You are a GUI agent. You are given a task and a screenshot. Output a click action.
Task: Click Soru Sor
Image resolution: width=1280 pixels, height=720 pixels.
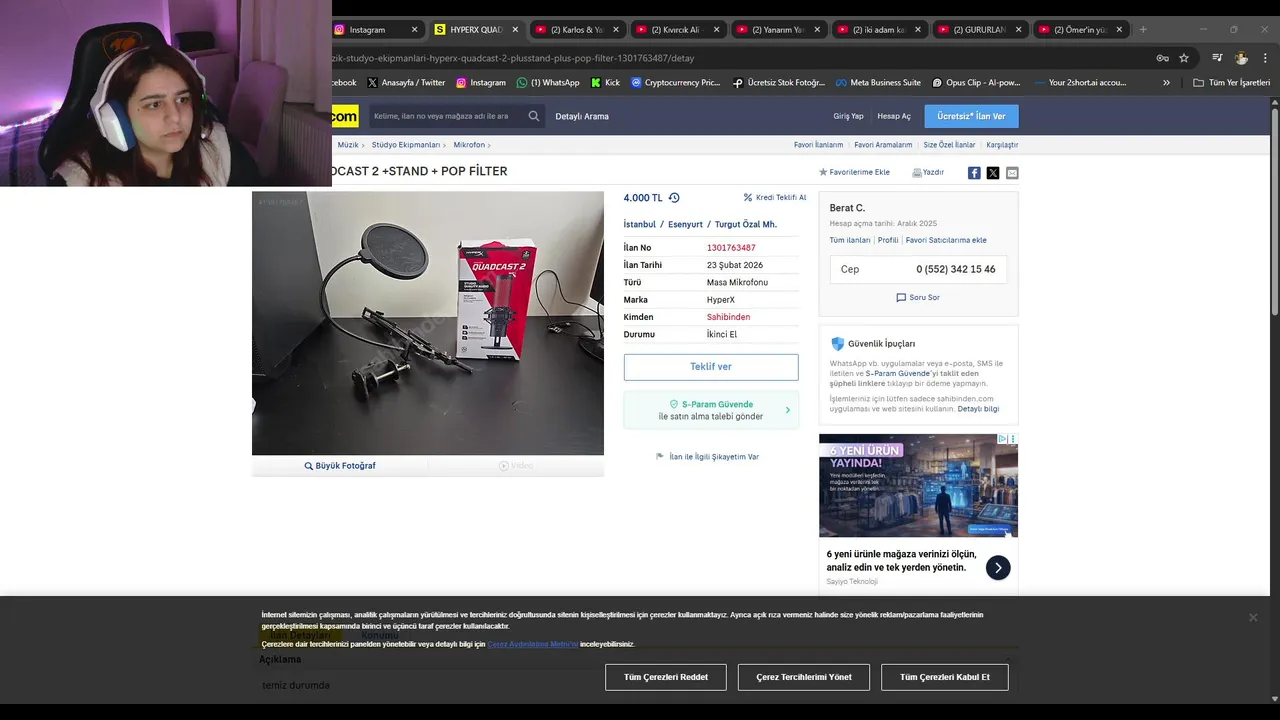tap(918, 297)
